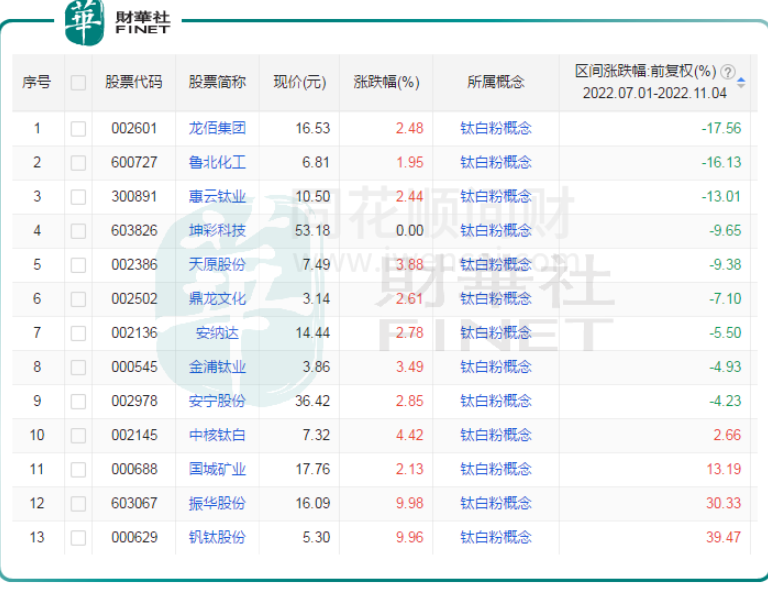Open stock link 安宁股份

point(217,401)
